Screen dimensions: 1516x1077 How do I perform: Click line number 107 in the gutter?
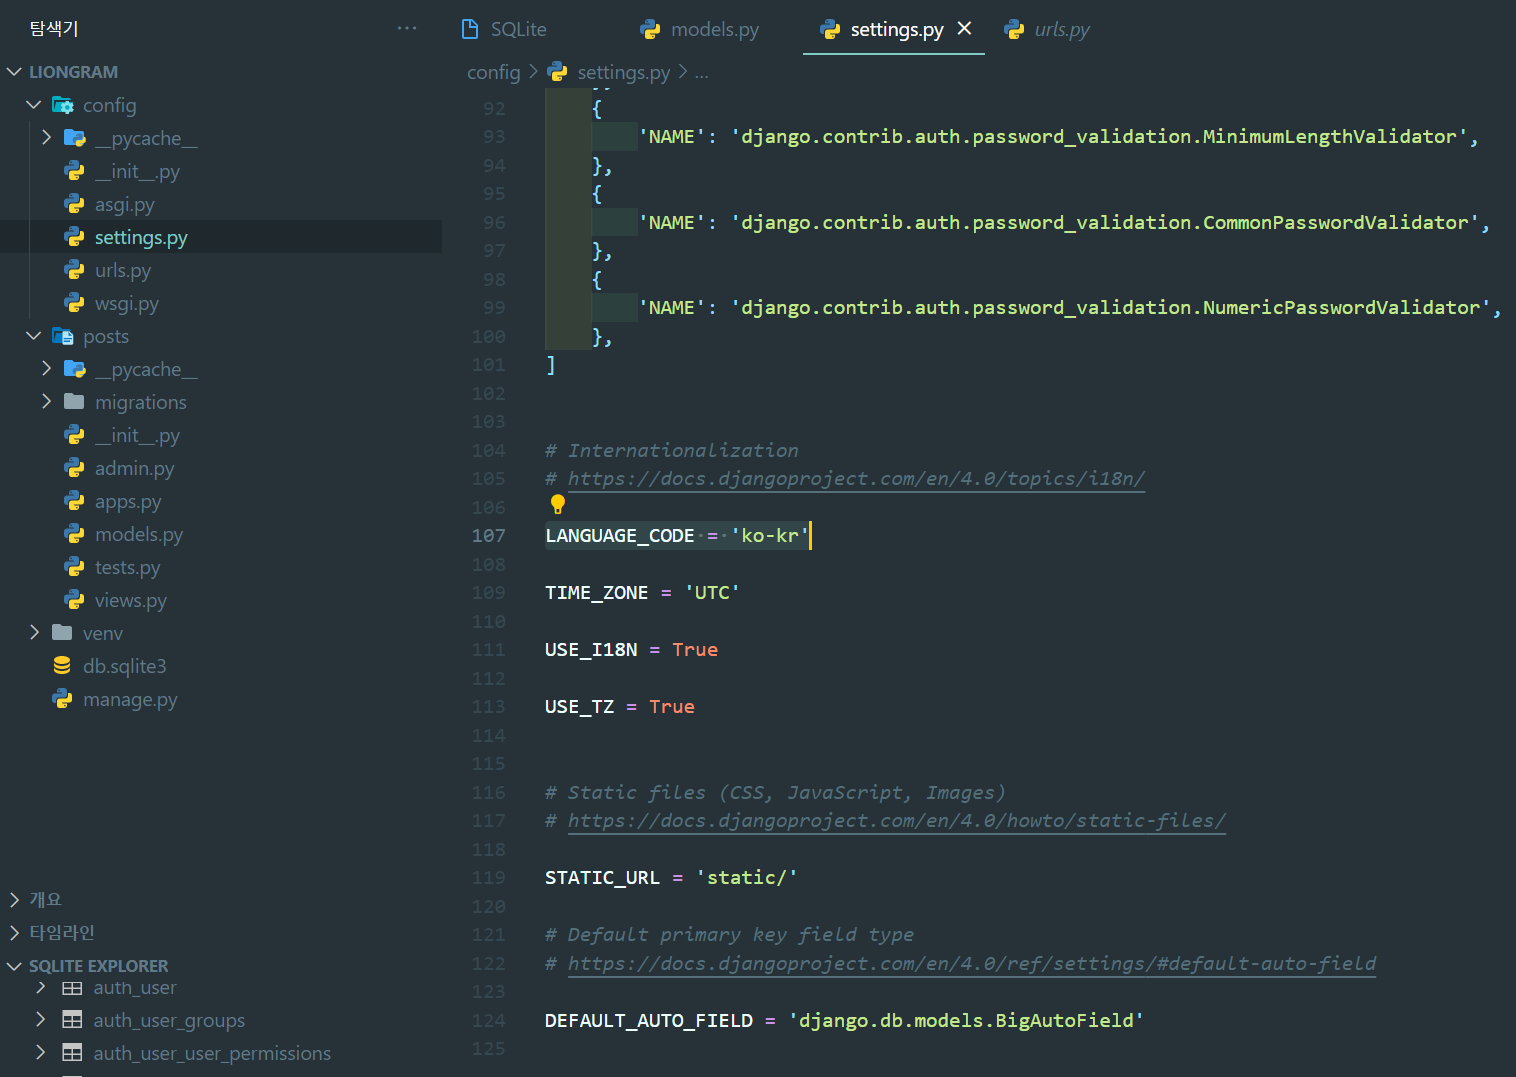coord(488,535)
